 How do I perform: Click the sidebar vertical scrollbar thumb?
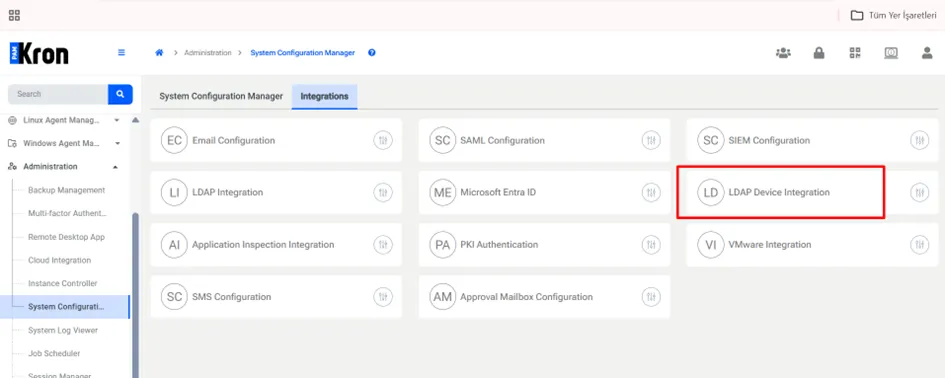135,295
